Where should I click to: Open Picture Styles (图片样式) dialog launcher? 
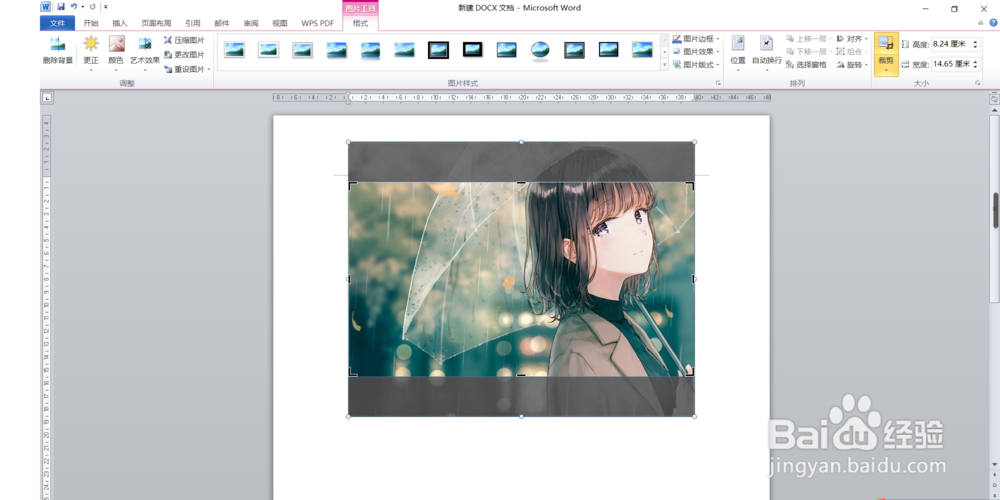tap(718, 84)
